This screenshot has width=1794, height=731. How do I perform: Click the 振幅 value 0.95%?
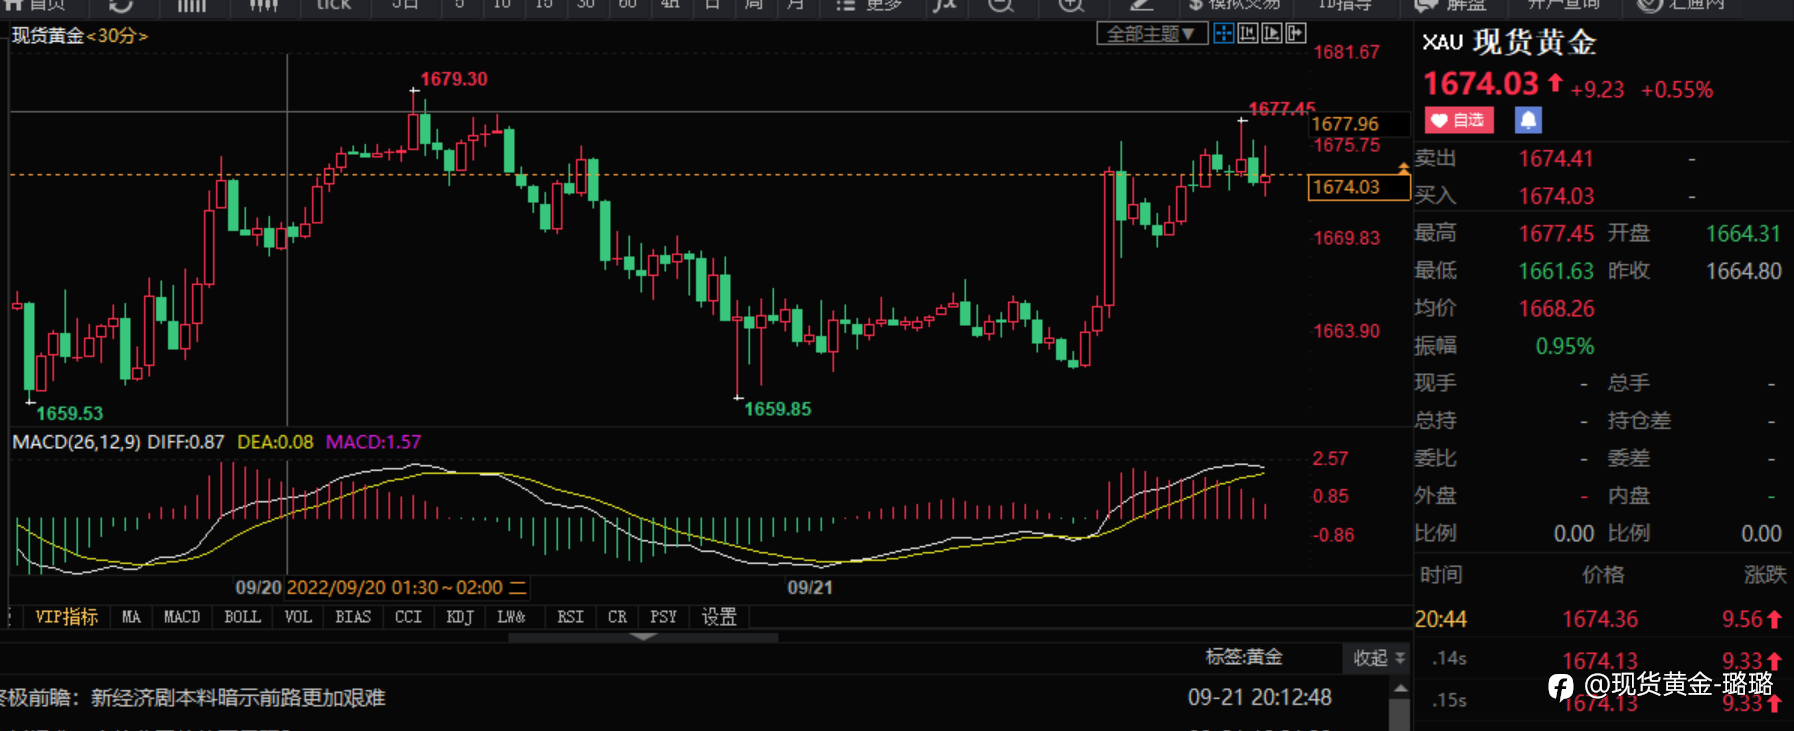click(1565, 346)
